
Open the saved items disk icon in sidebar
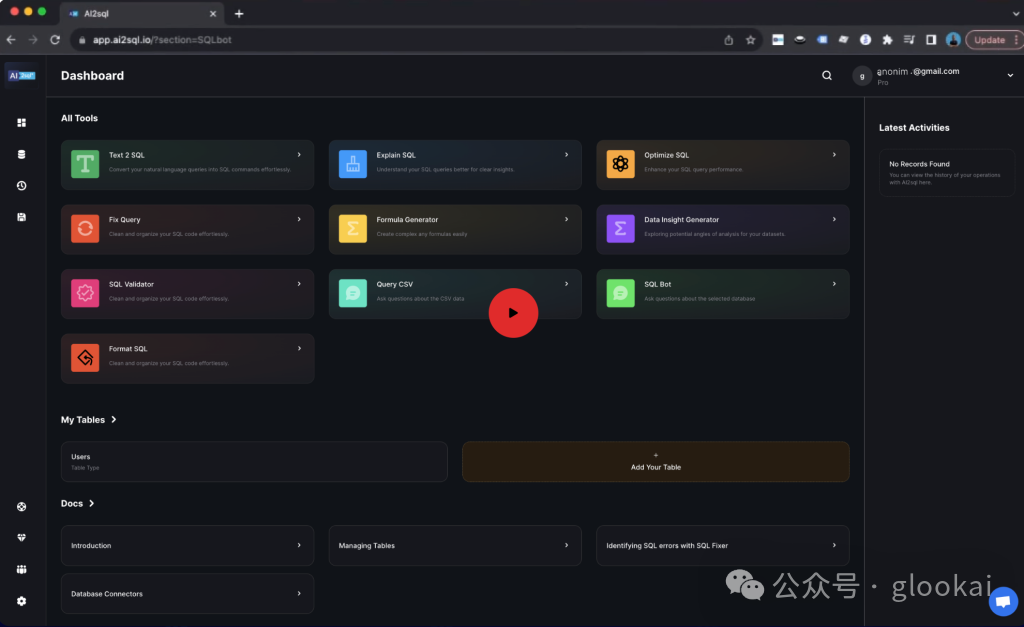point(22,217)
